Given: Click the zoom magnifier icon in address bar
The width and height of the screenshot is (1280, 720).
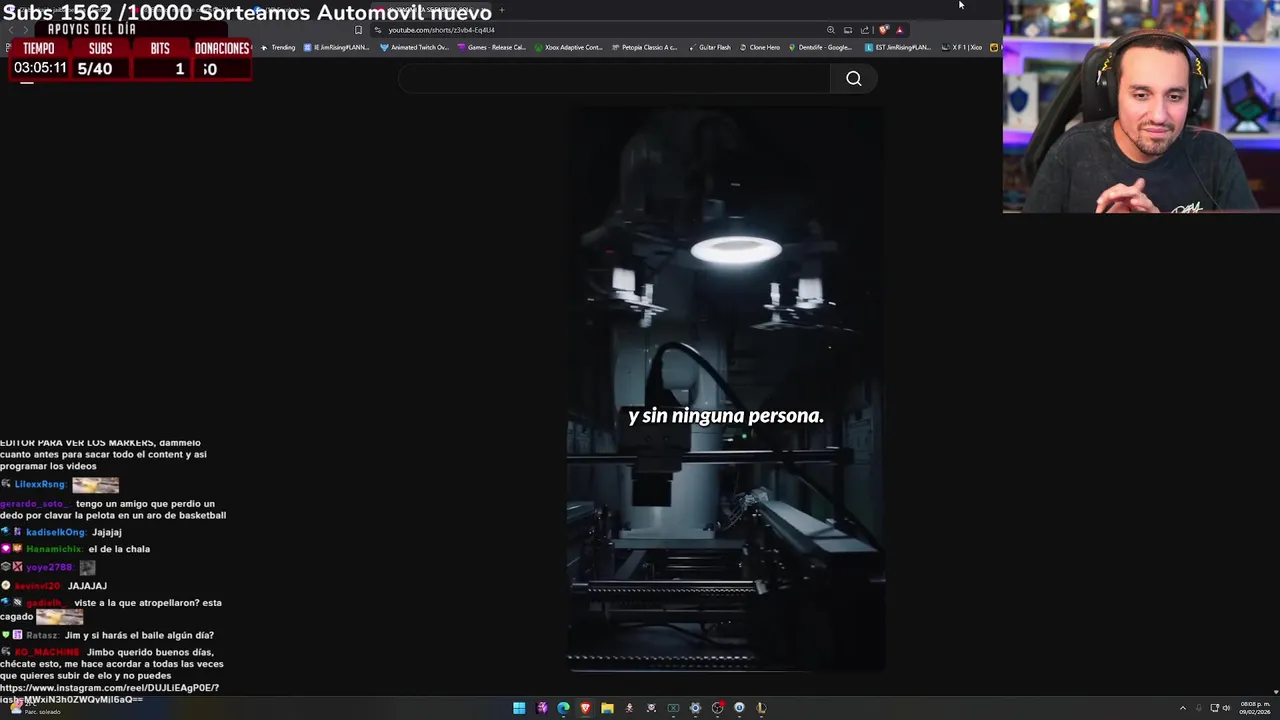Looking at the screenshot, I should (830, 30).
